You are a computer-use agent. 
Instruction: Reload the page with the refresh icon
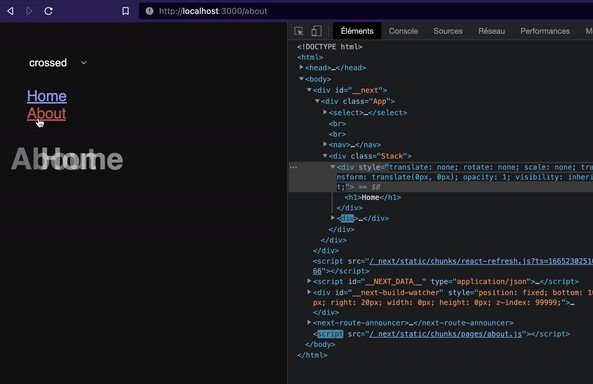[48, 11]
